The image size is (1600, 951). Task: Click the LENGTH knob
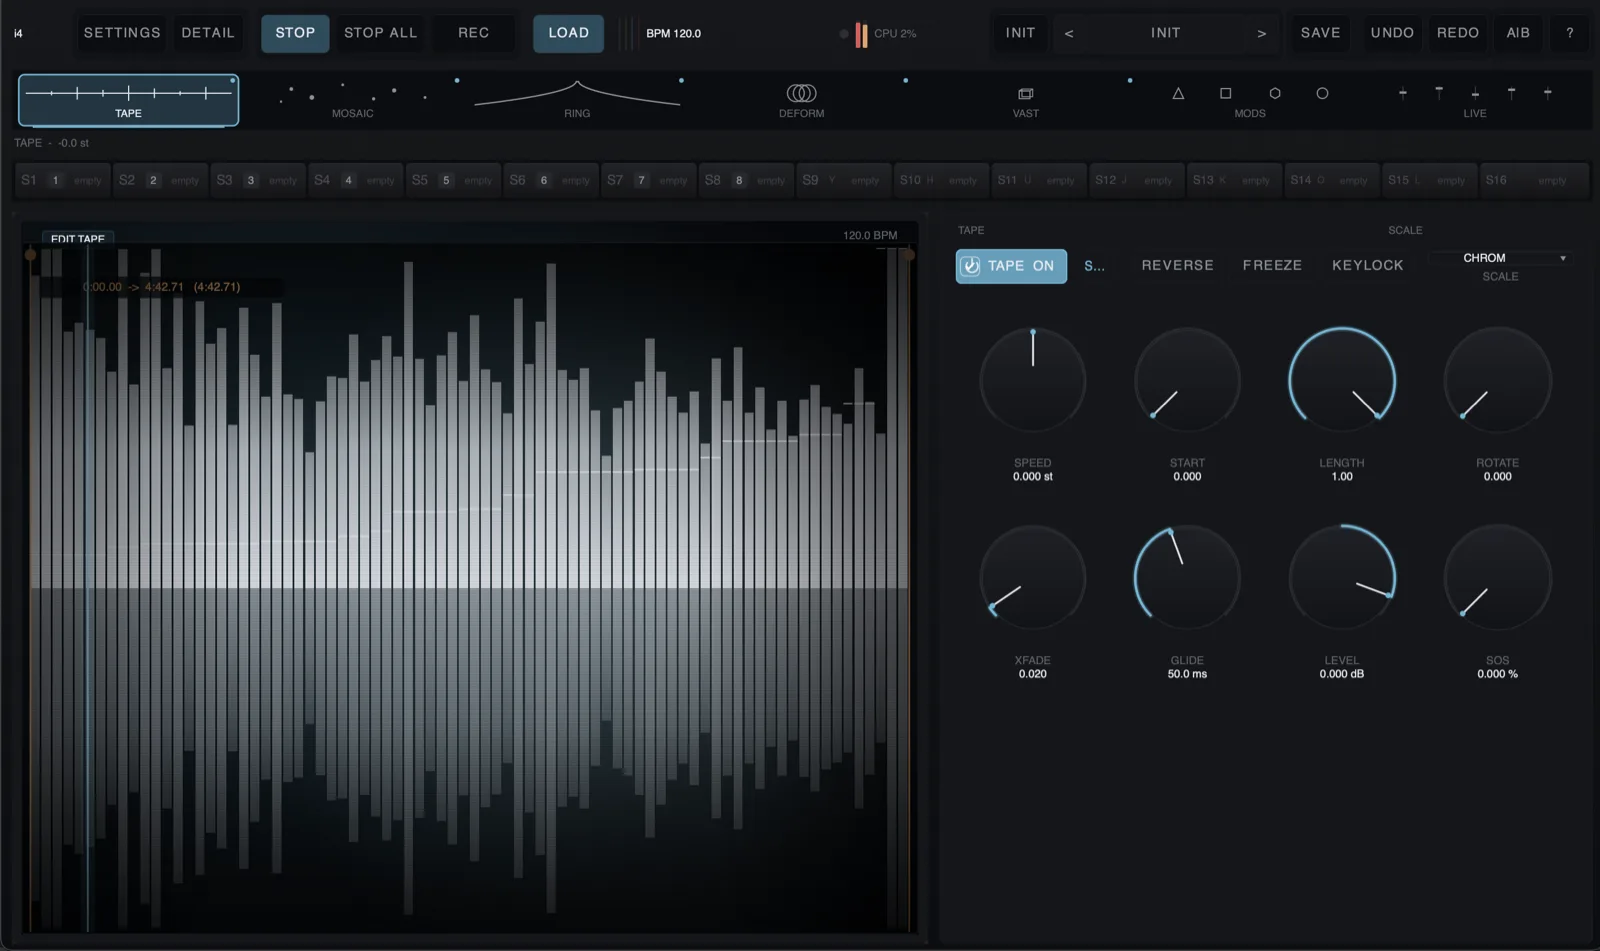tap(1342, 380)
